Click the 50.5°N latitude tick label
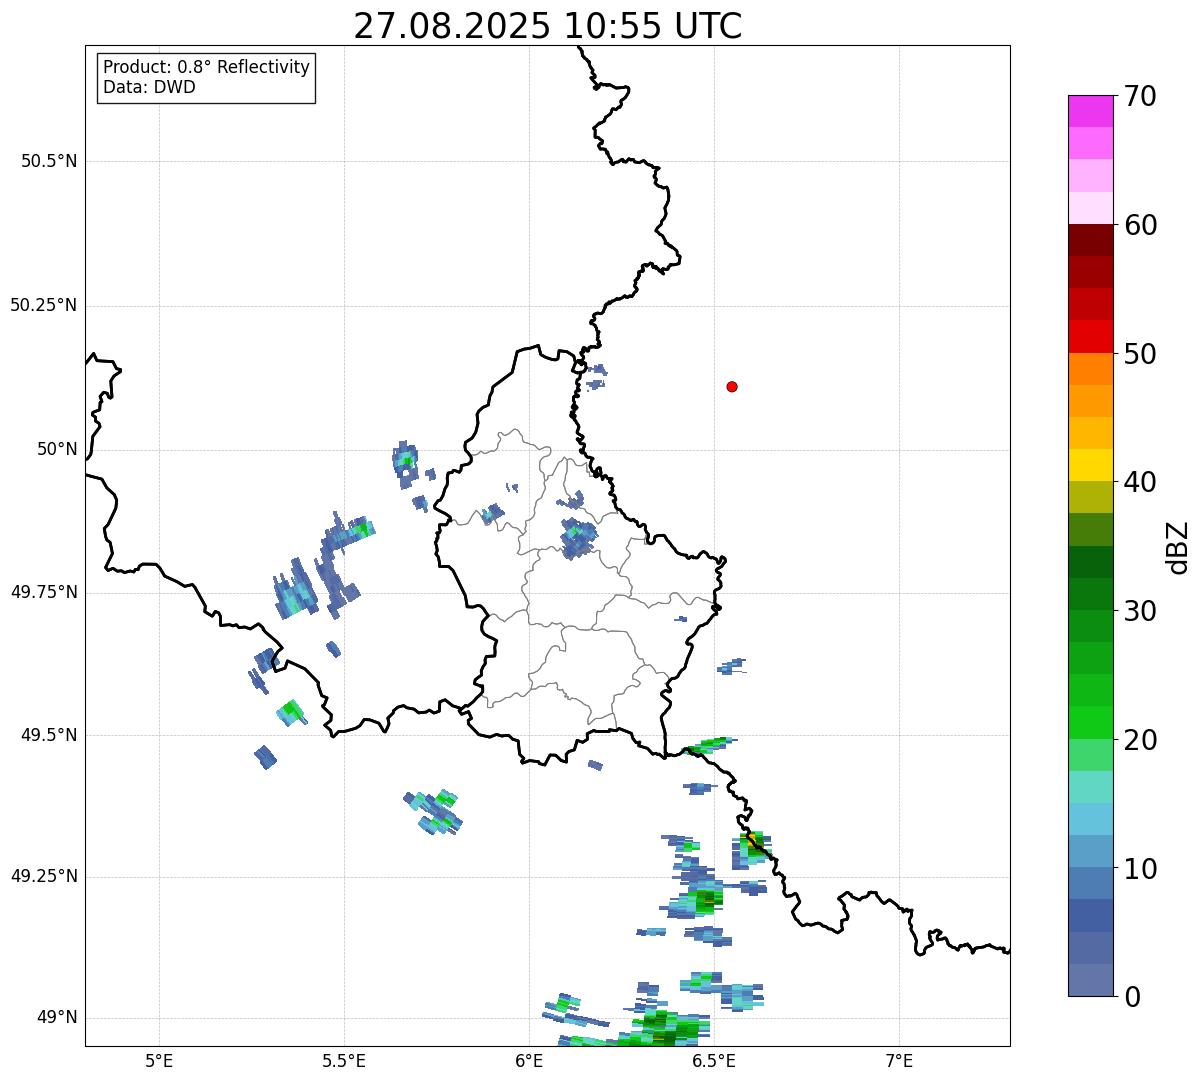The height and width of the screenshot is (1081, 1202). click(x=49, y=161)
